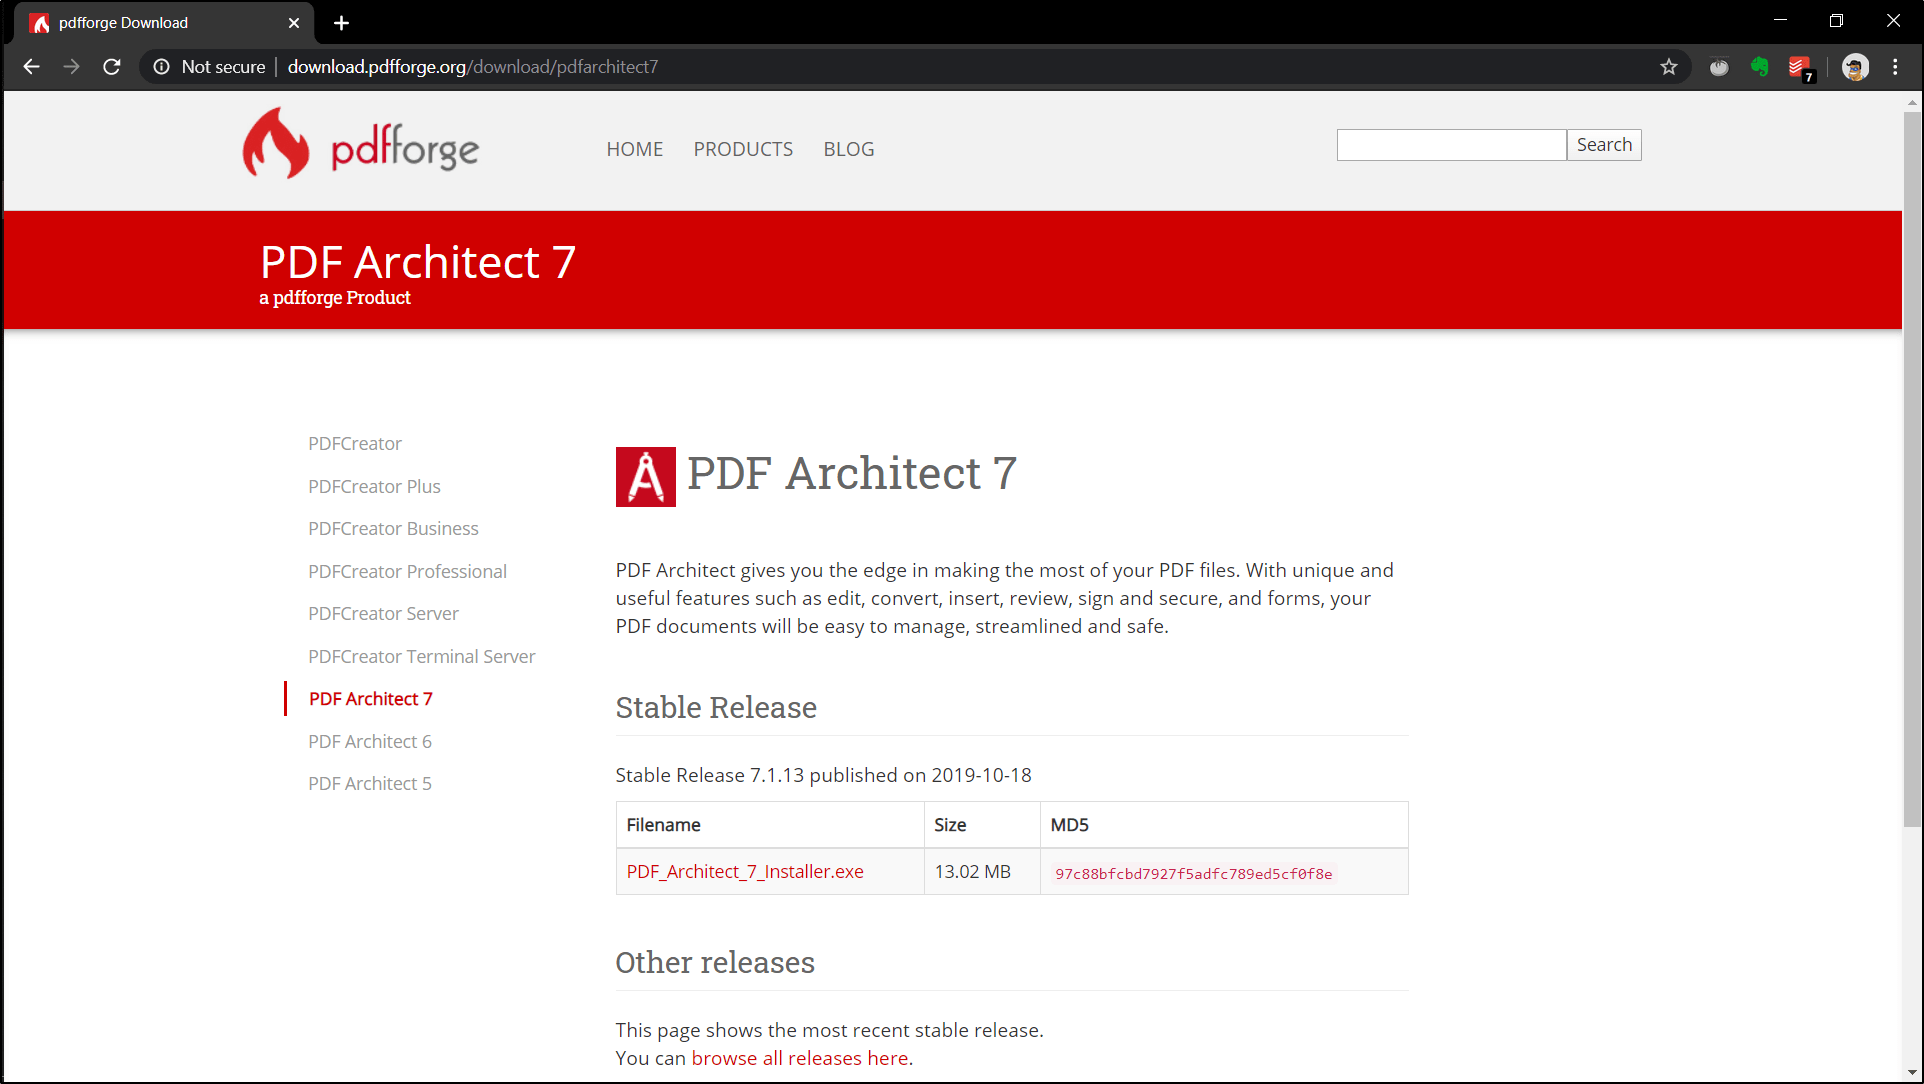Click the MD5 hash value
Screen dimensions: 1924x1084
pyautogui.click(x=1193, y=873)
